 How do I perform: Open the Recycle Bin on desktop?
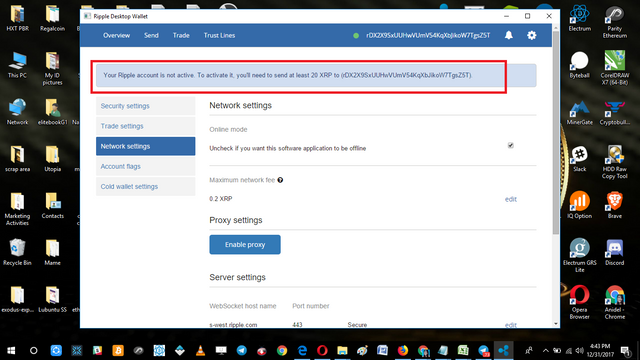[x=17, y=252]
